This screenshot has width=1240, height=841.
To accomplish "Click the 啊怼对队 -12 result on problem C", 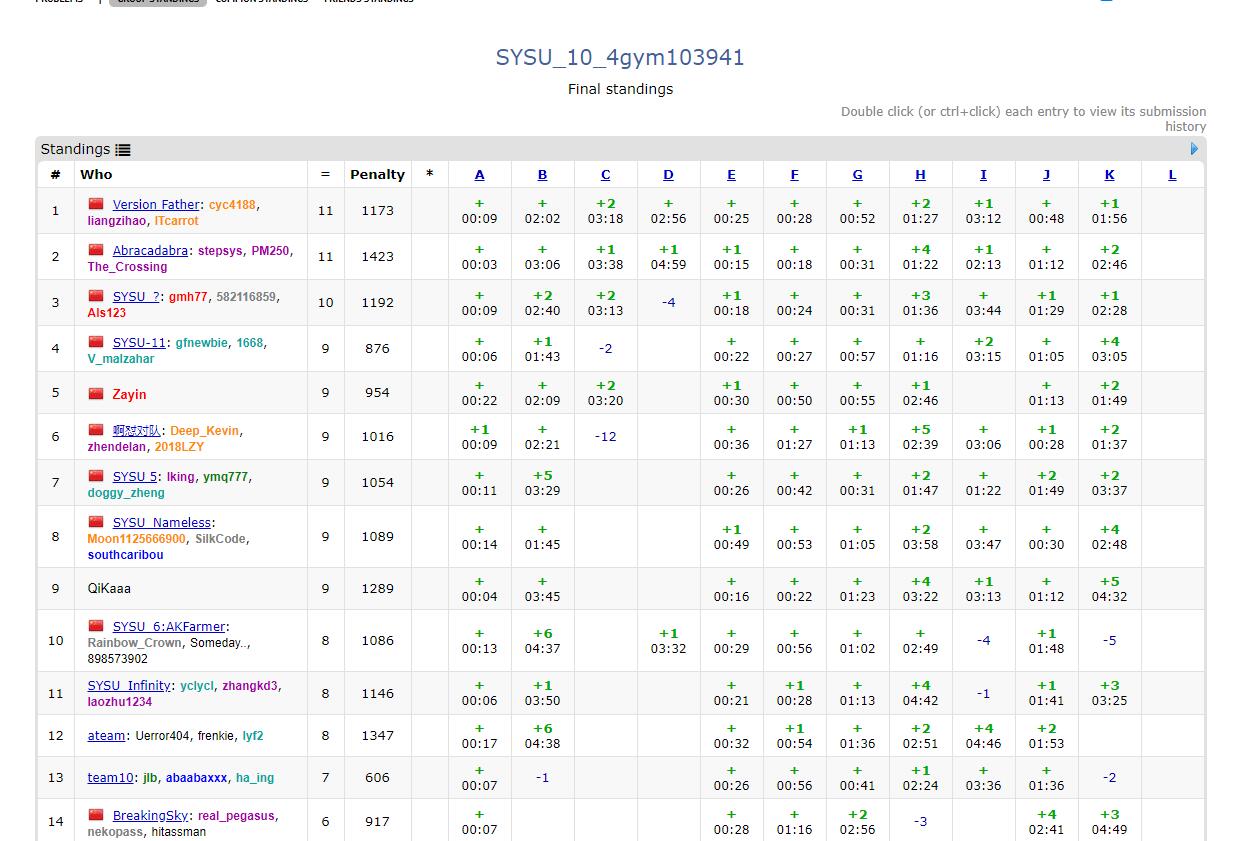I will click(605, 437).
